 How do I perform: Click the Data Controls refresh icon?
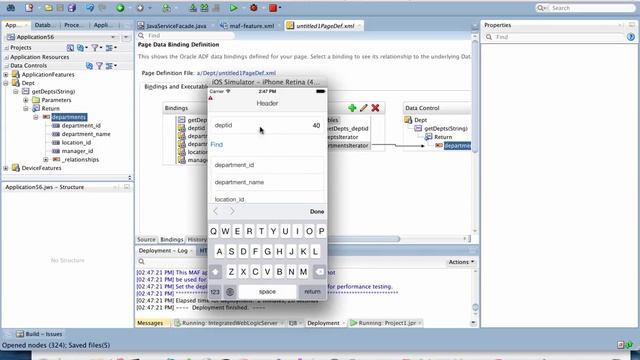click(x=90, y=65)
